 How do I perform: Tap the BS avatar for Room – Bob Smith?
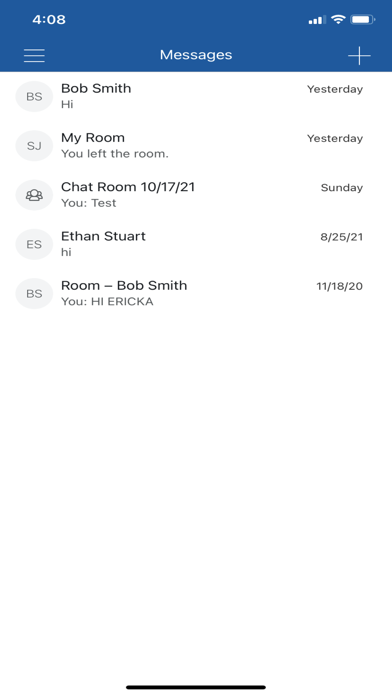34,293
